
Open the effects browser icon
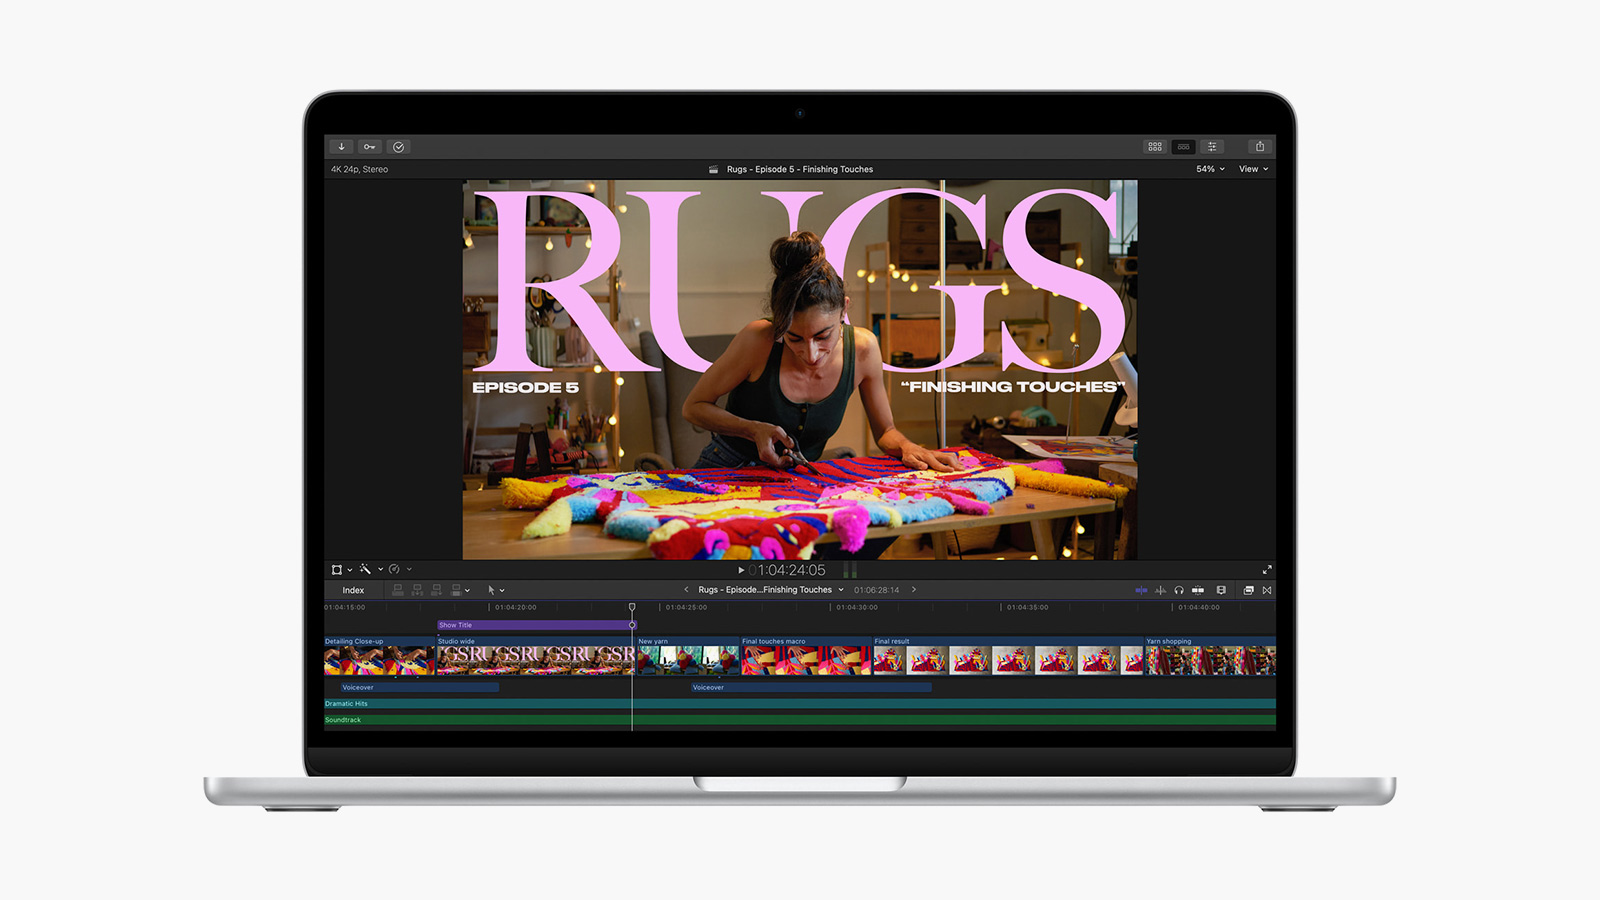pyautogui.click(x=1248, y=590)
